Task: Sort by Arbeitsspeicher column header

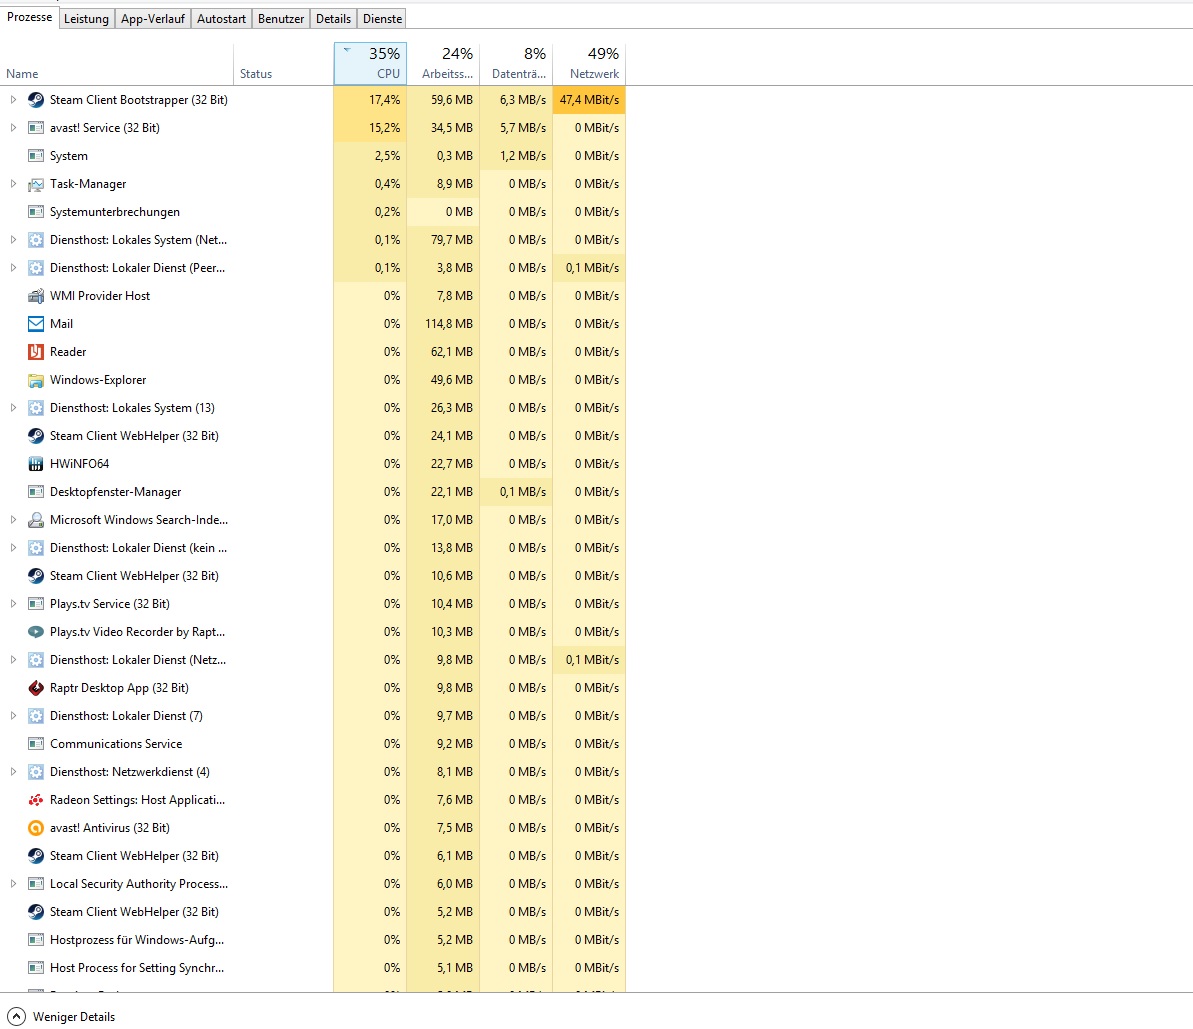Action: click(x=444, y=63)
